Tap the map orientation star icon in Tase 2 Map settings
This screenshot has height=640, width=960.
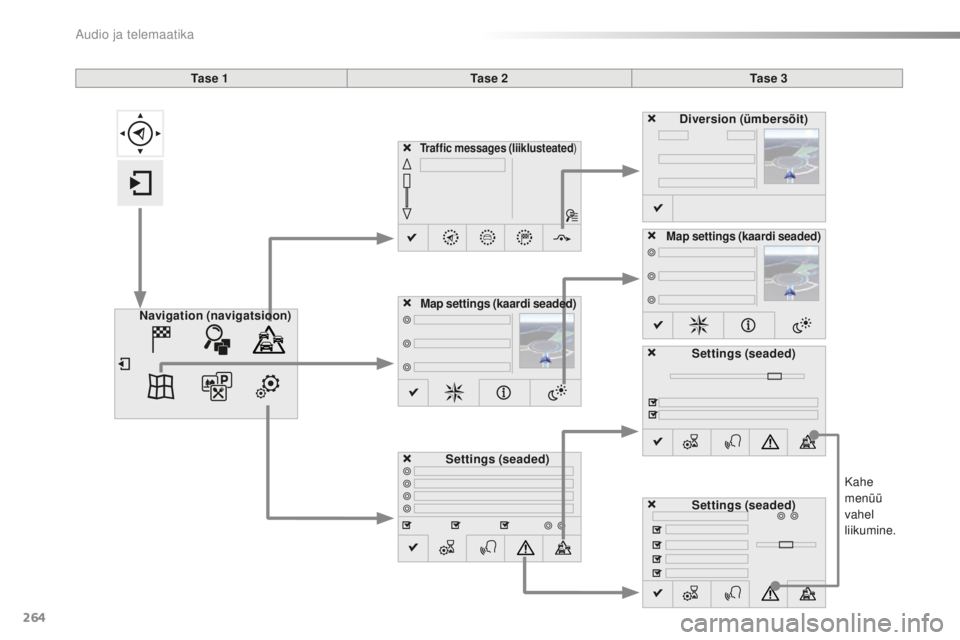pos(454,393)
